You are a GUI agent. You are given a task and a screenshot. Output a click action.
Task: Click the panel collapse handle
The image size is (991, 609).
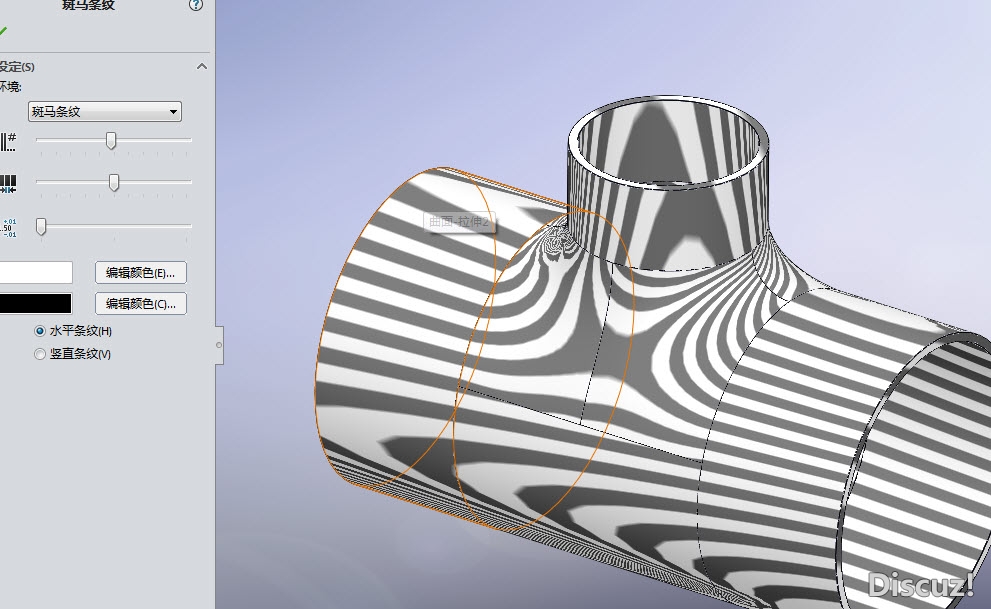219,345
